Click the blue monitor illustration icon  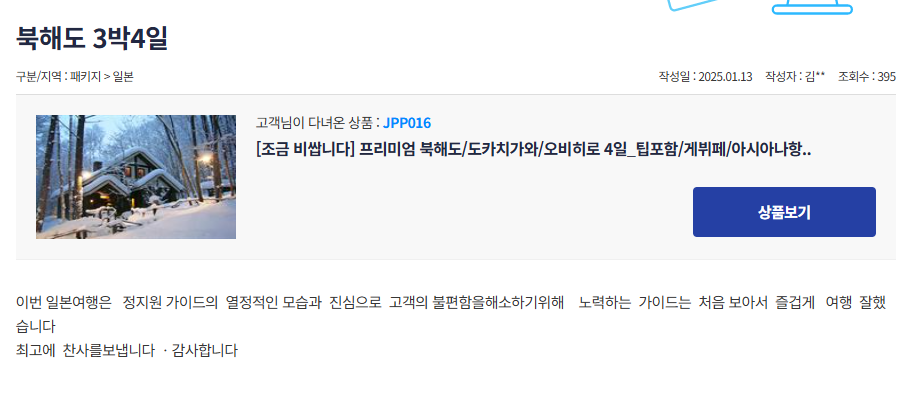point(812,6)
